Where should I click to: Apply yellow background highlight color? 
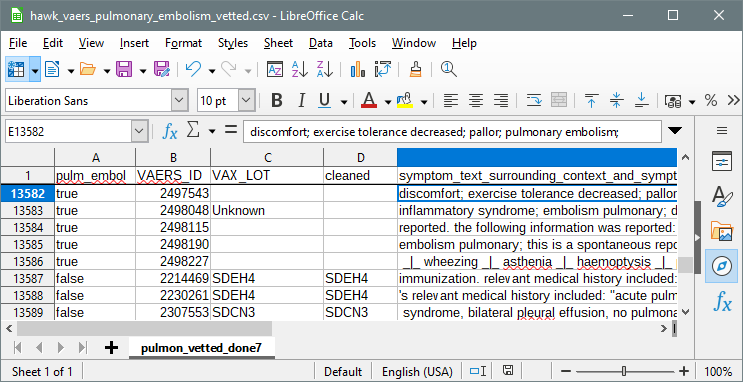405,100
